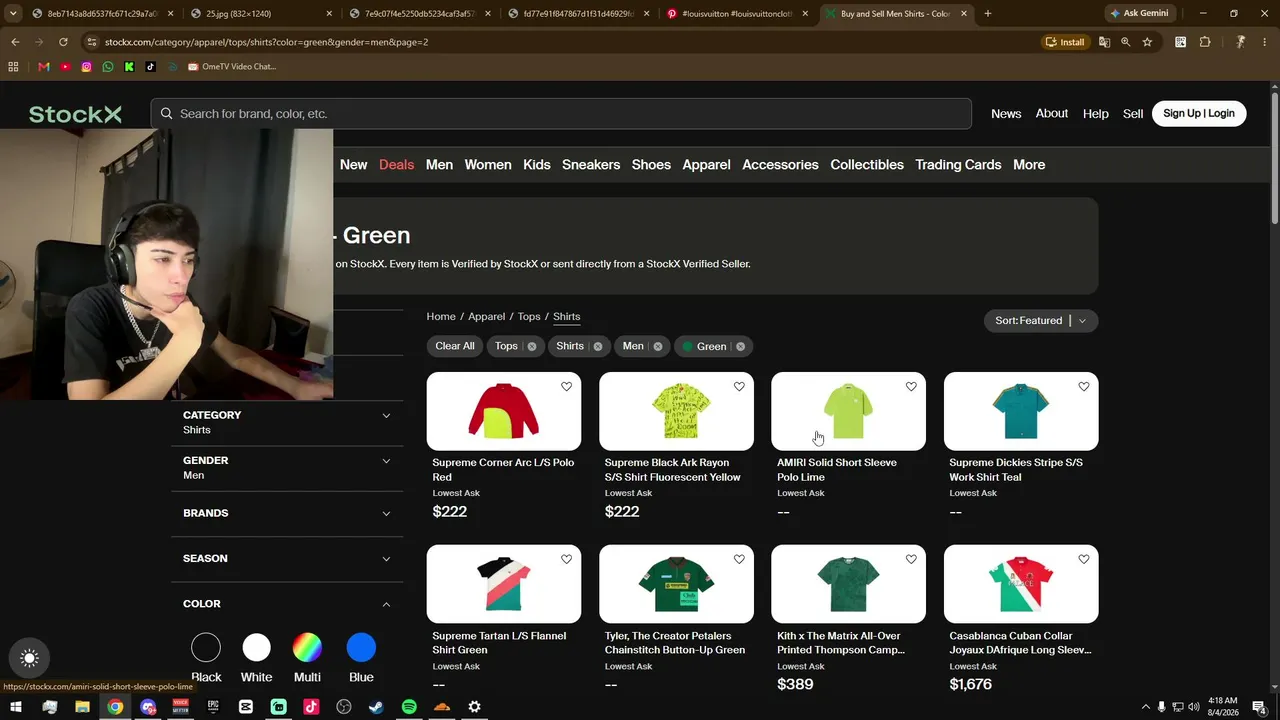Remove the Shirts filter chip
The width and height of the screenshot is (1280, 720).
[598, 347]
